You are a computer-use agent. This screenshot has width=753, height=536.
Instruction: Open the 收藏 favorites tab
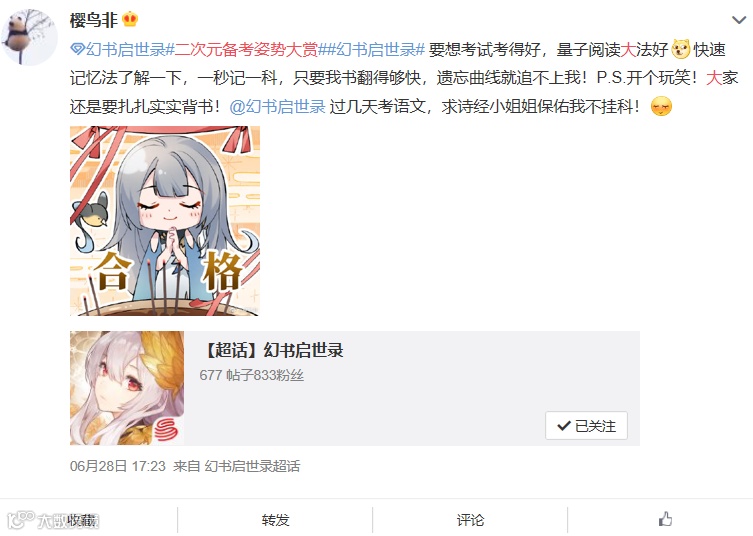(x=83, y=520)
